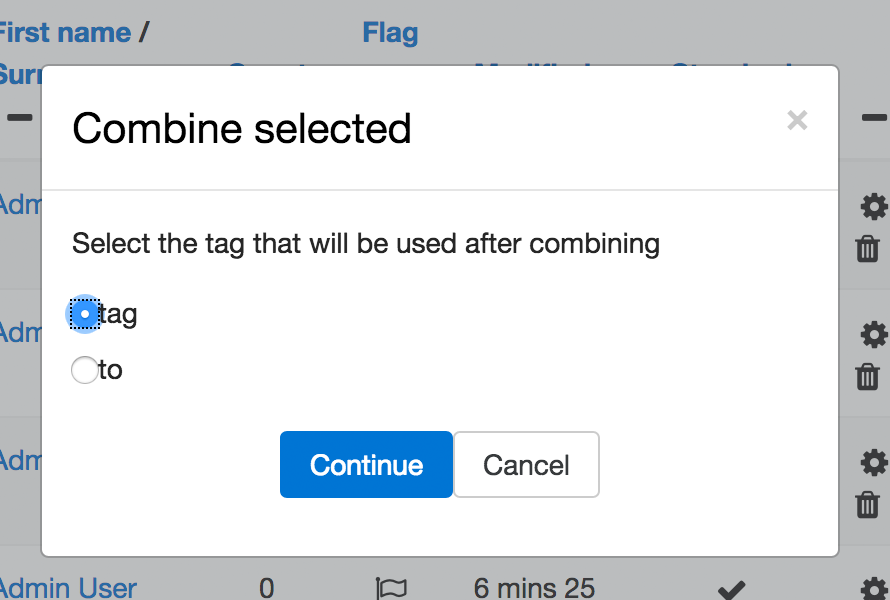
Task: Delete tag using the topmost trash icon
Action: (867, 249)
